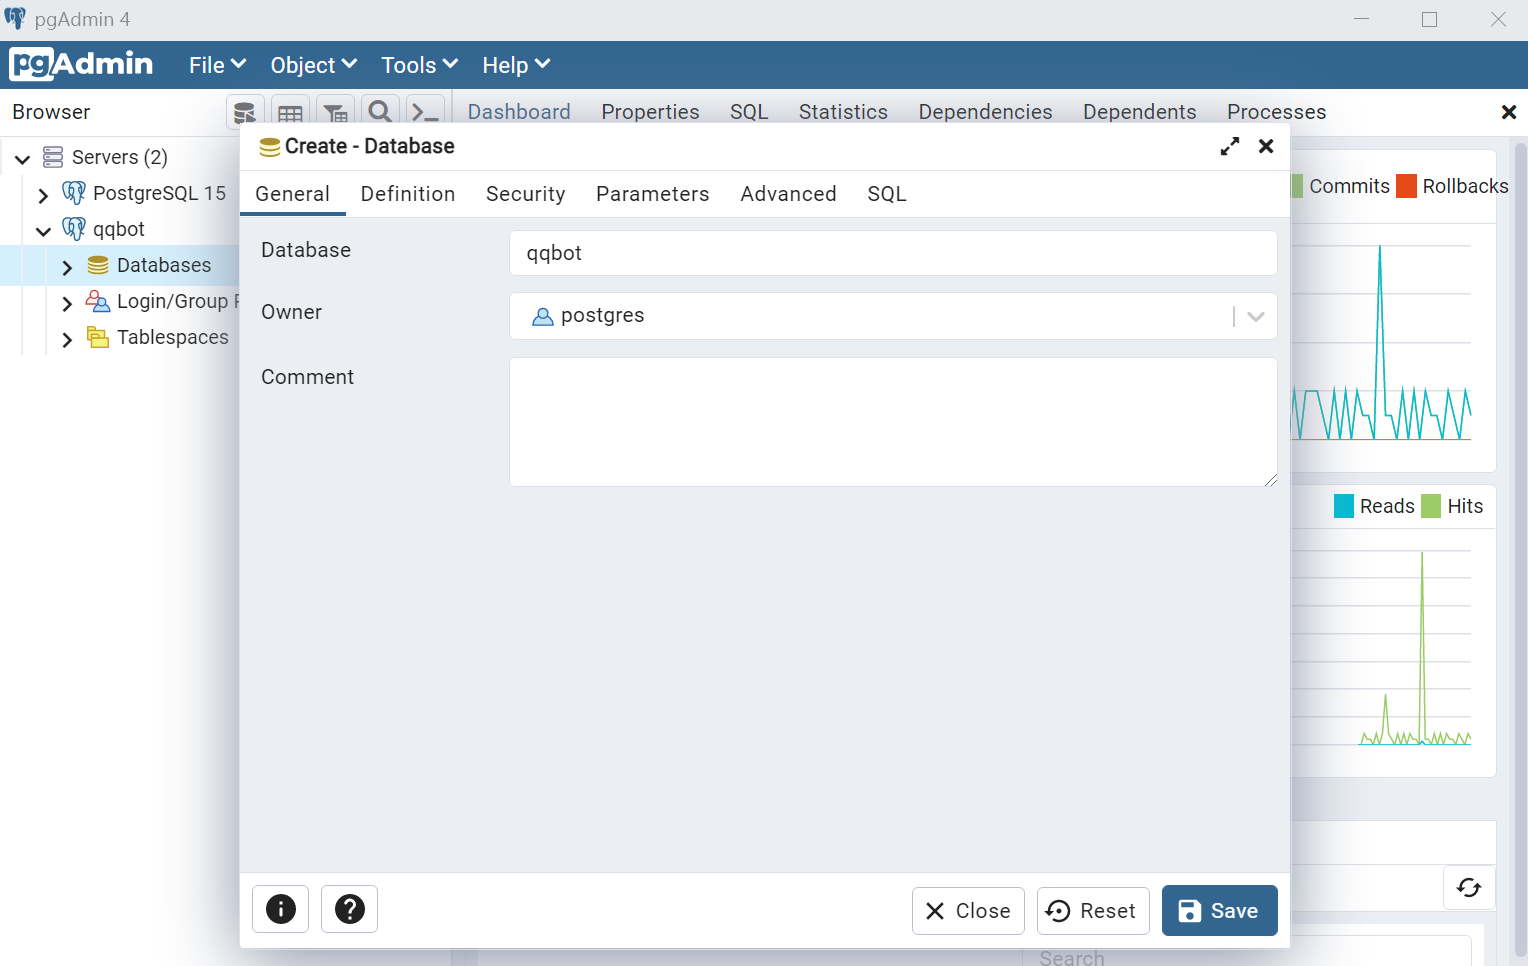Click the Servers group icon
The width and height of the screenshot is (1528, 966).
pos(53,156)
